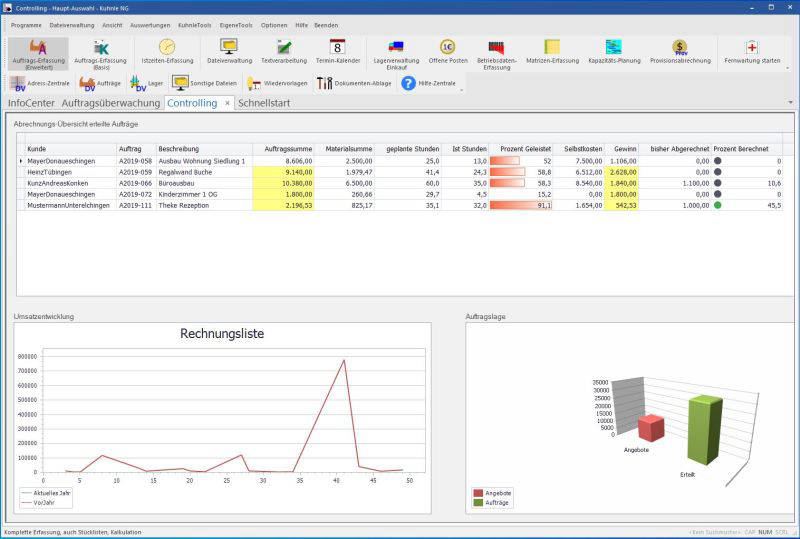Viewport: 800px width, 539px height.
Task: Expand the second toolbar overflow arrow
Action: coord(461,90)
